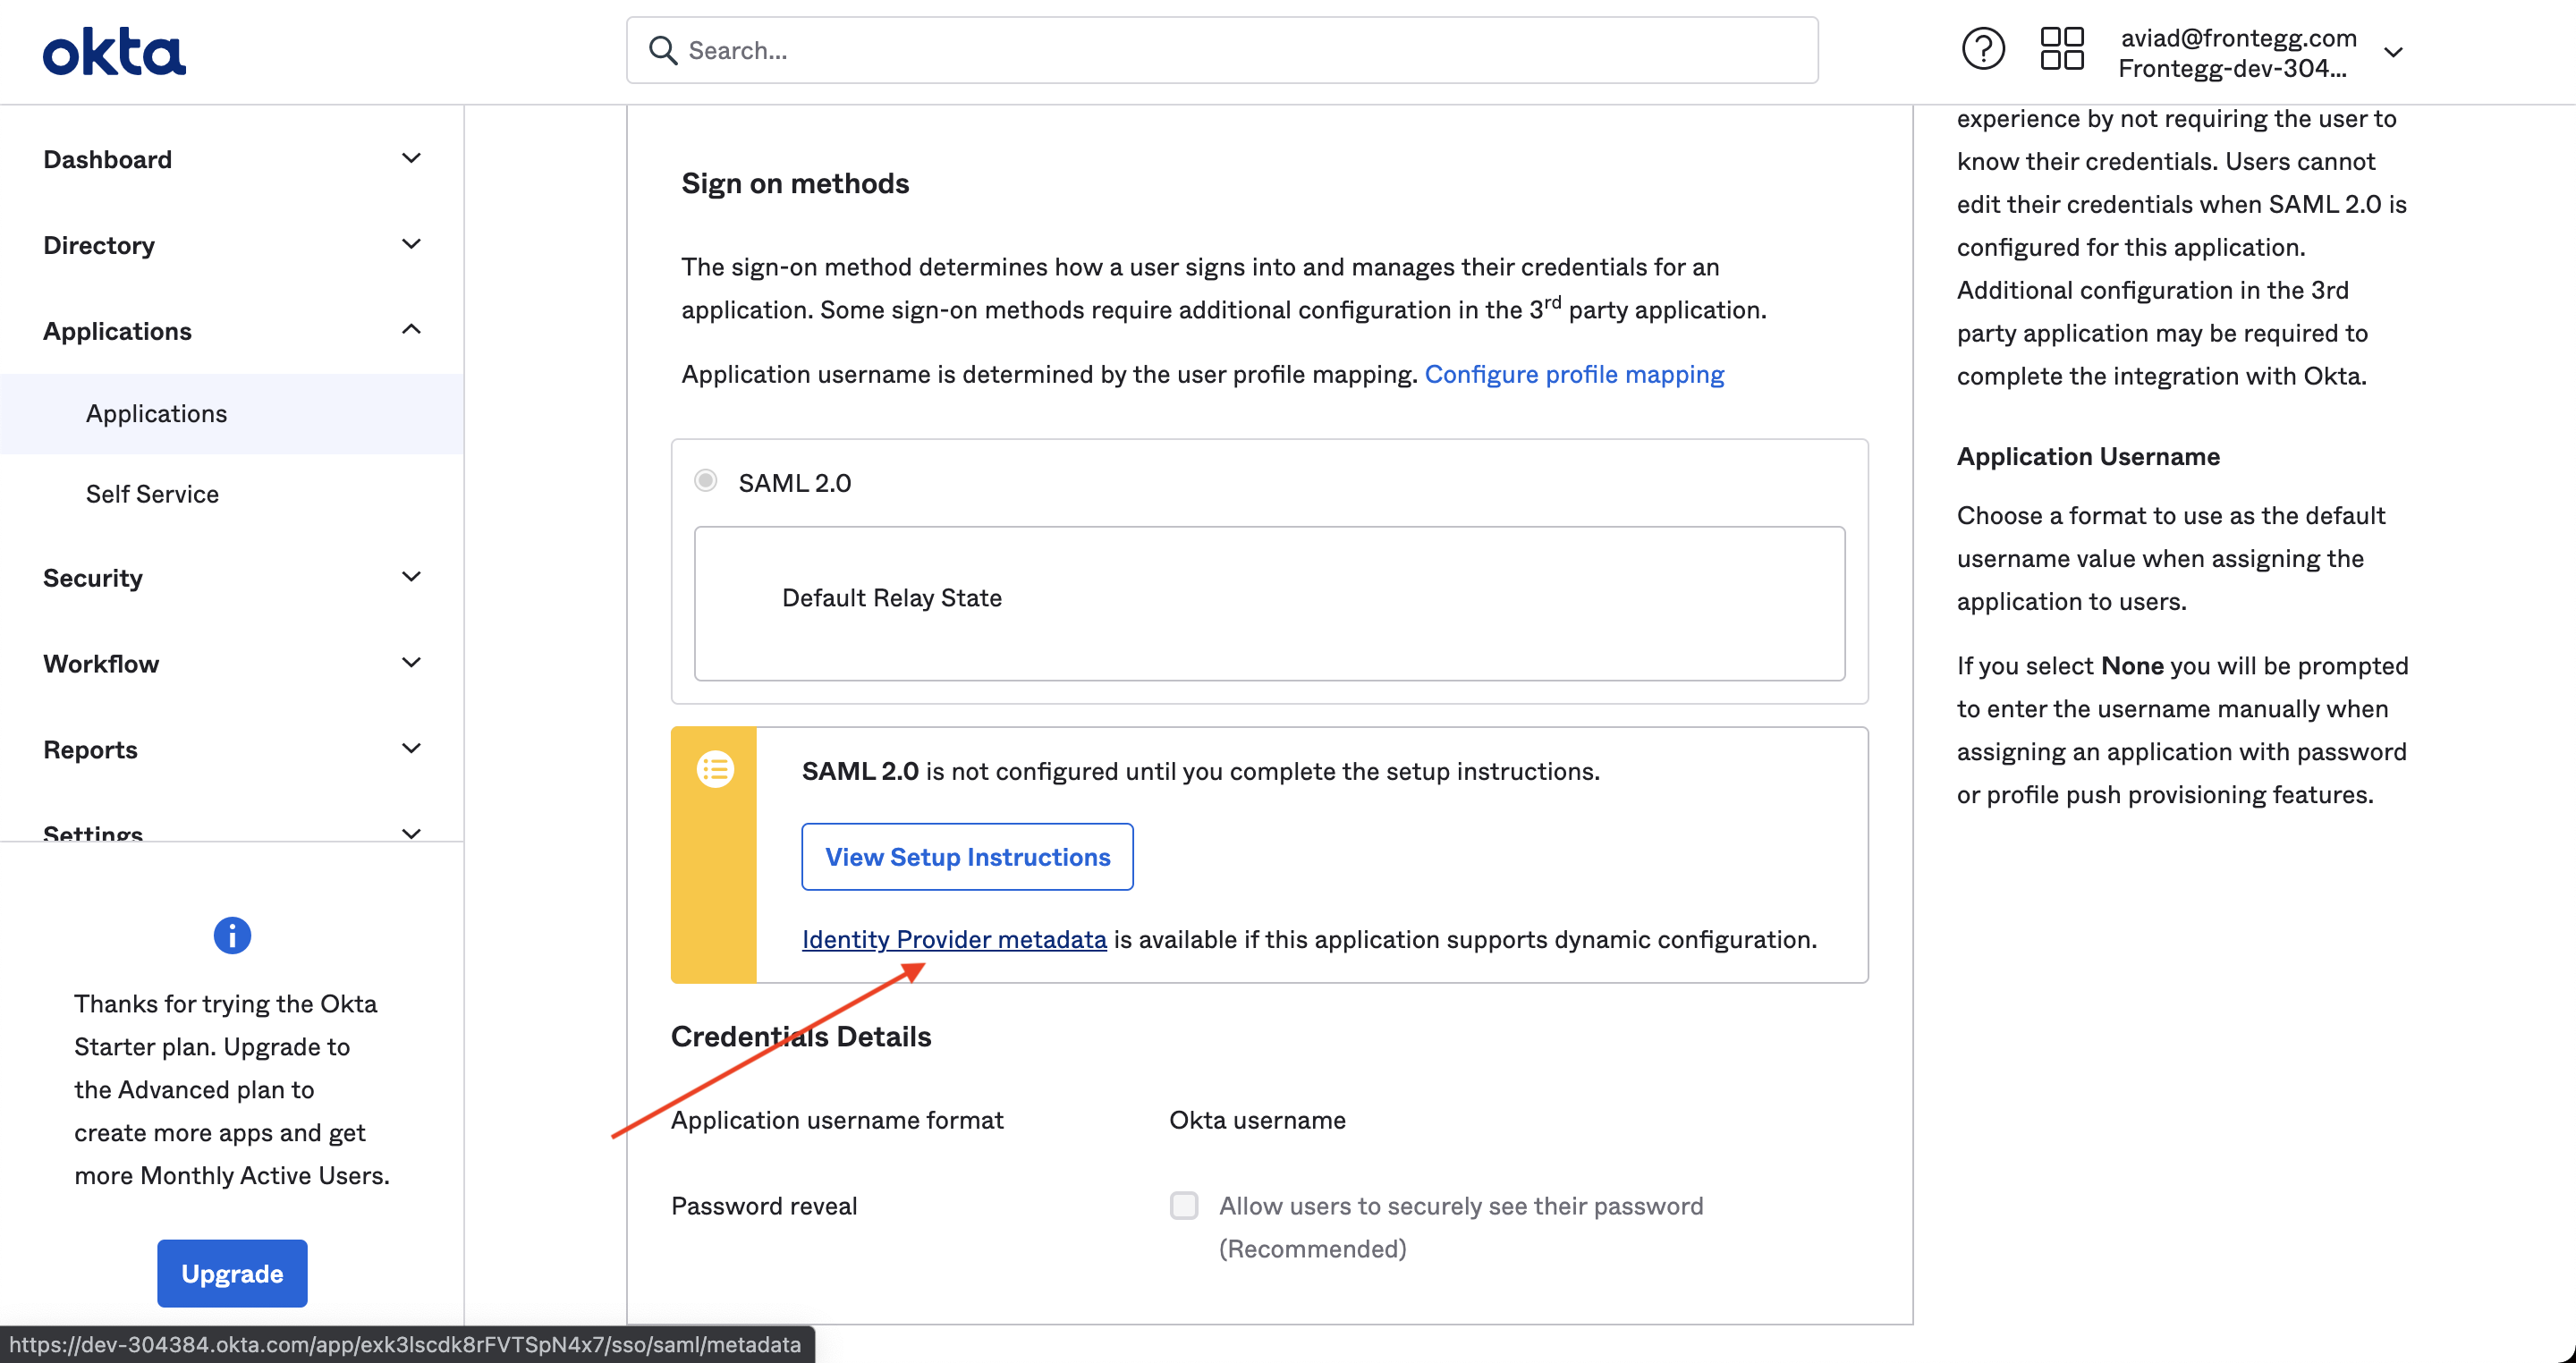Image resolution: width=2576 pixels, height=1363 pixels.
Task: Open the apps grid icon
Action: tap(2061, 50)
